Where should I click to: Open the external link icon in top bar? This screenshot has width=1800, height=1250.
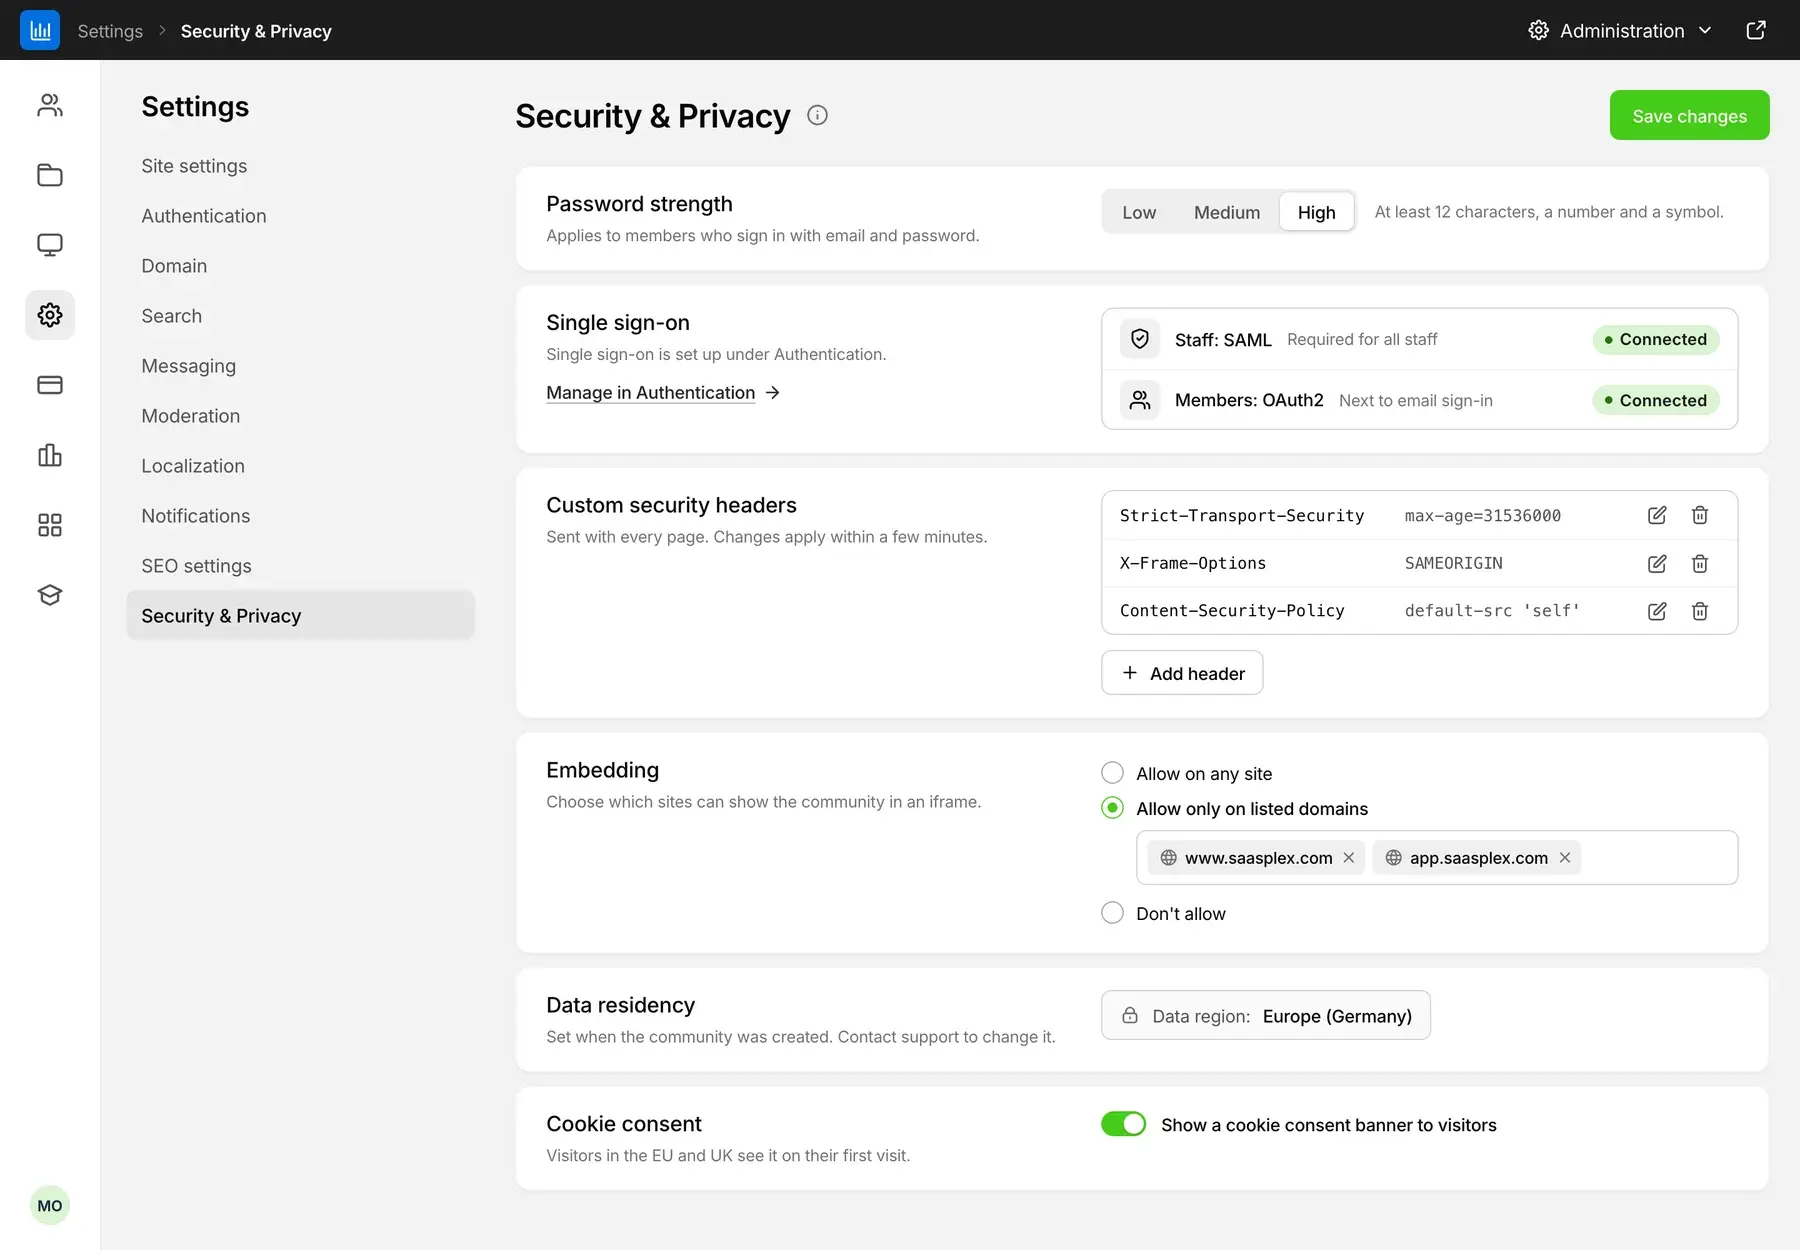[x=1756, y=30]
